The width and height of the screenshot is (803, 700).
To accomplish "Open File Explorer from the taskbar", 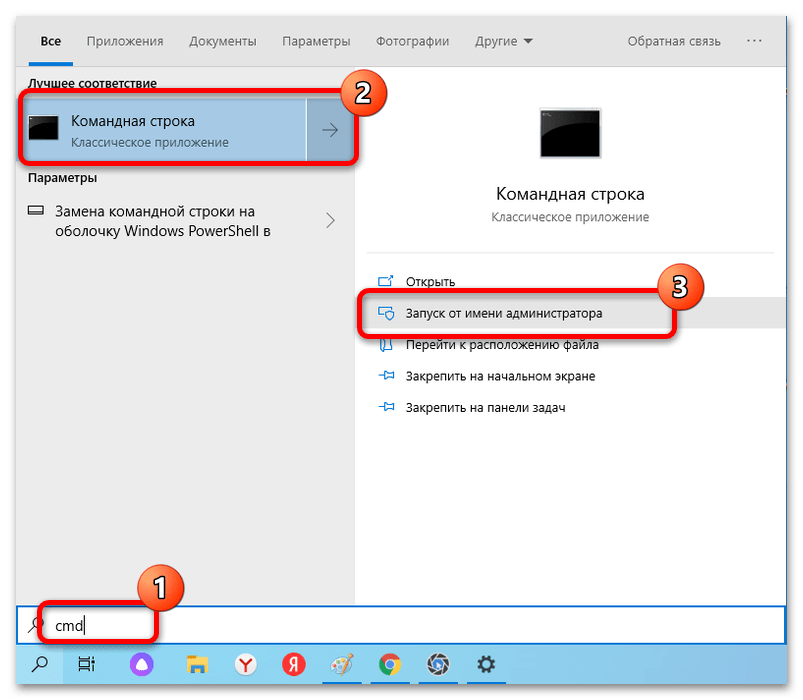I will [x=197, y=665].
